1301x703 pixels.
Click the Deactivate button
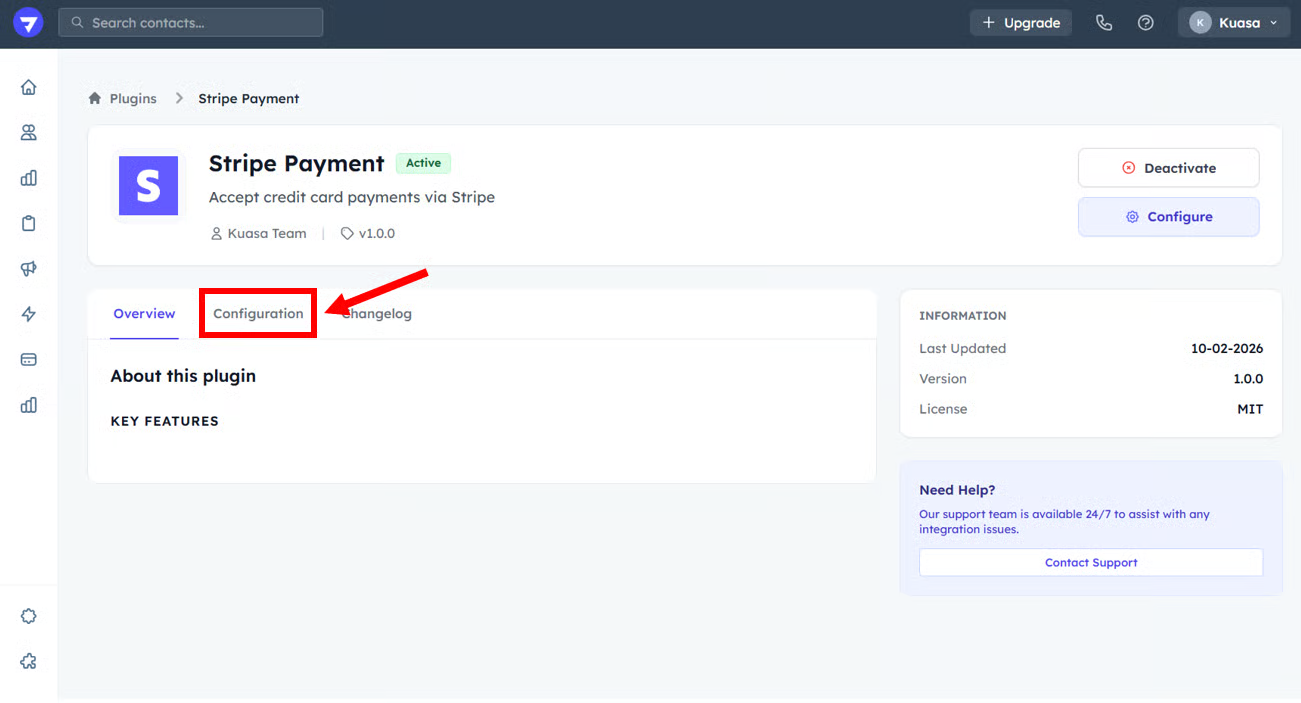[x=1168, y=168]
